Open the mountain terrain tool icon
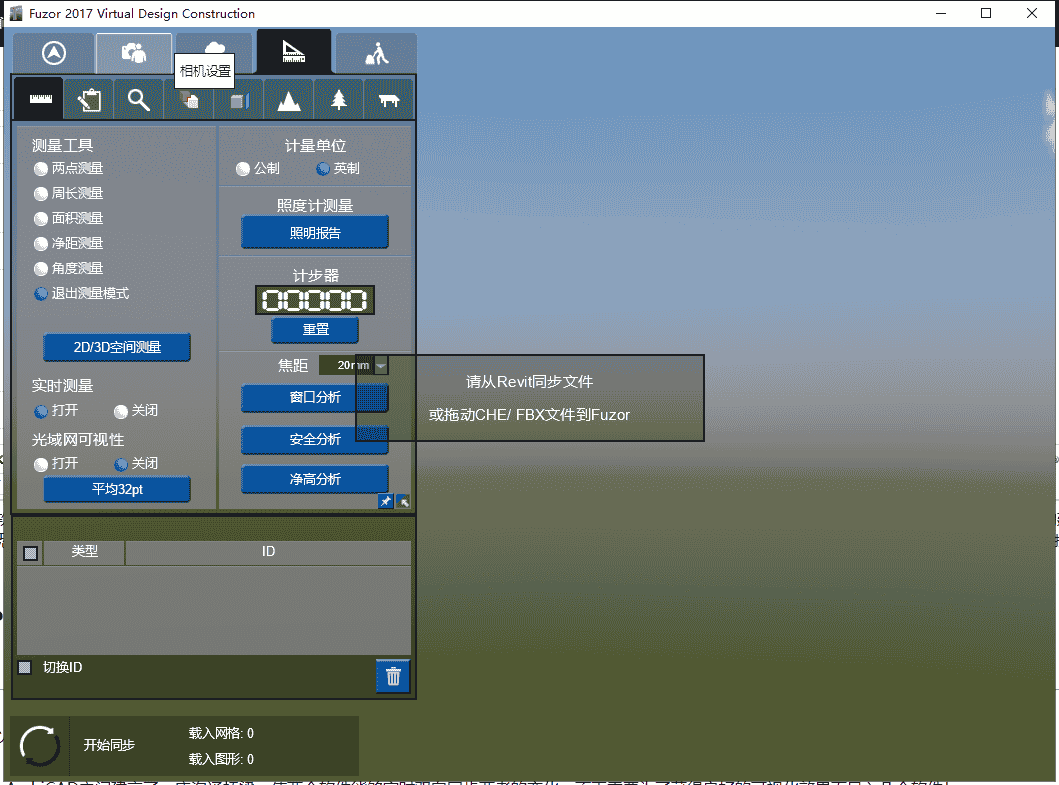 289,99
